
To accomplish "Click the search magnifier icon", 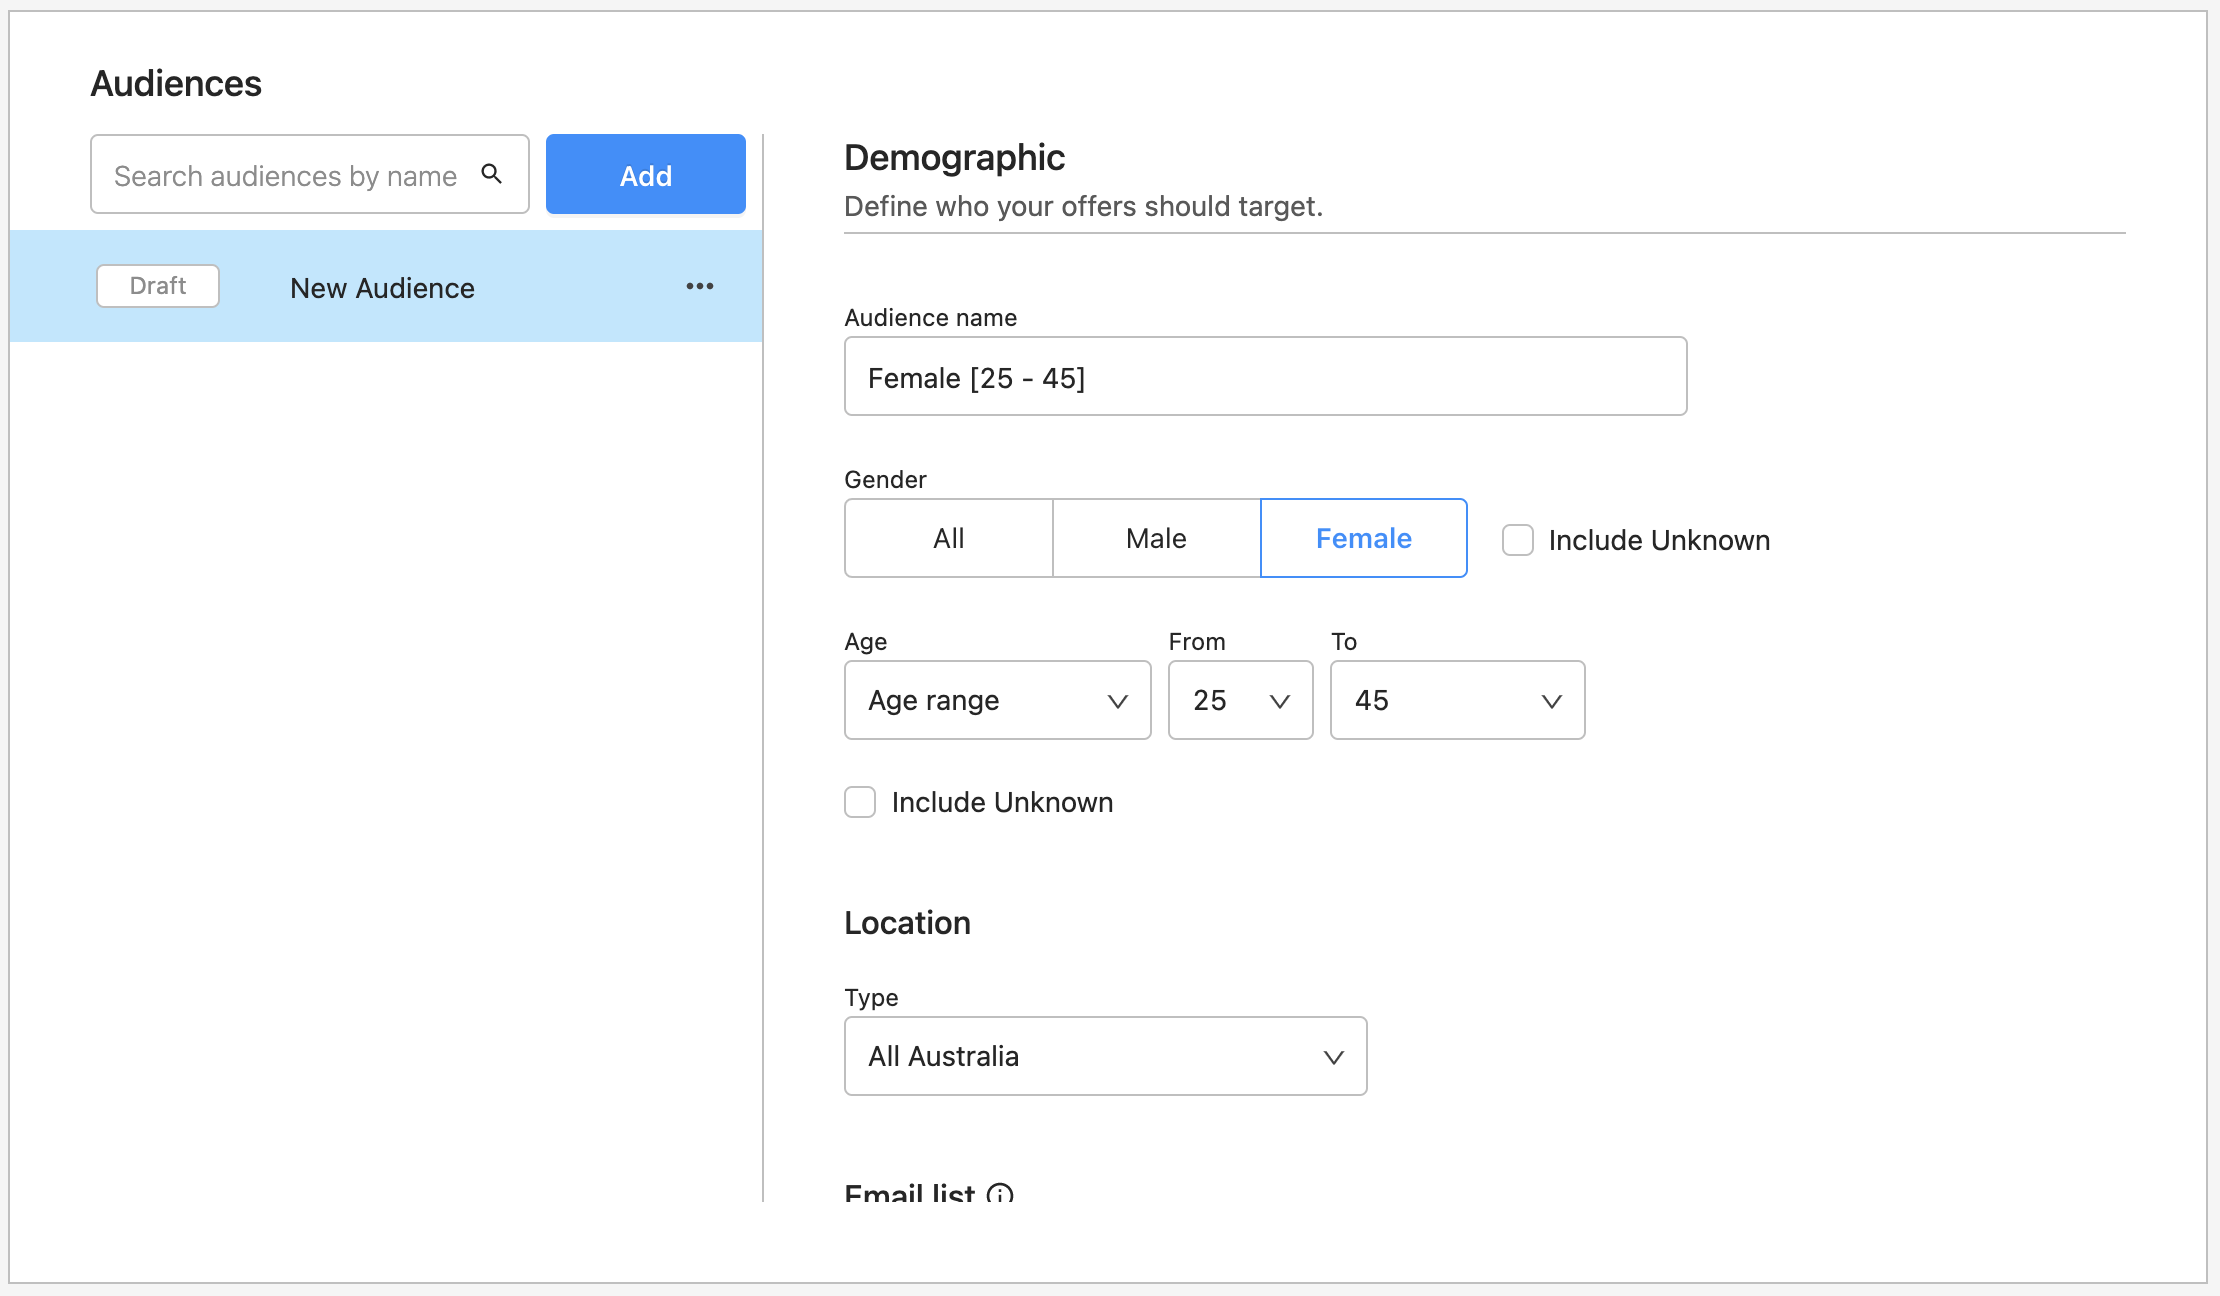I will click(x=491, y=174).
